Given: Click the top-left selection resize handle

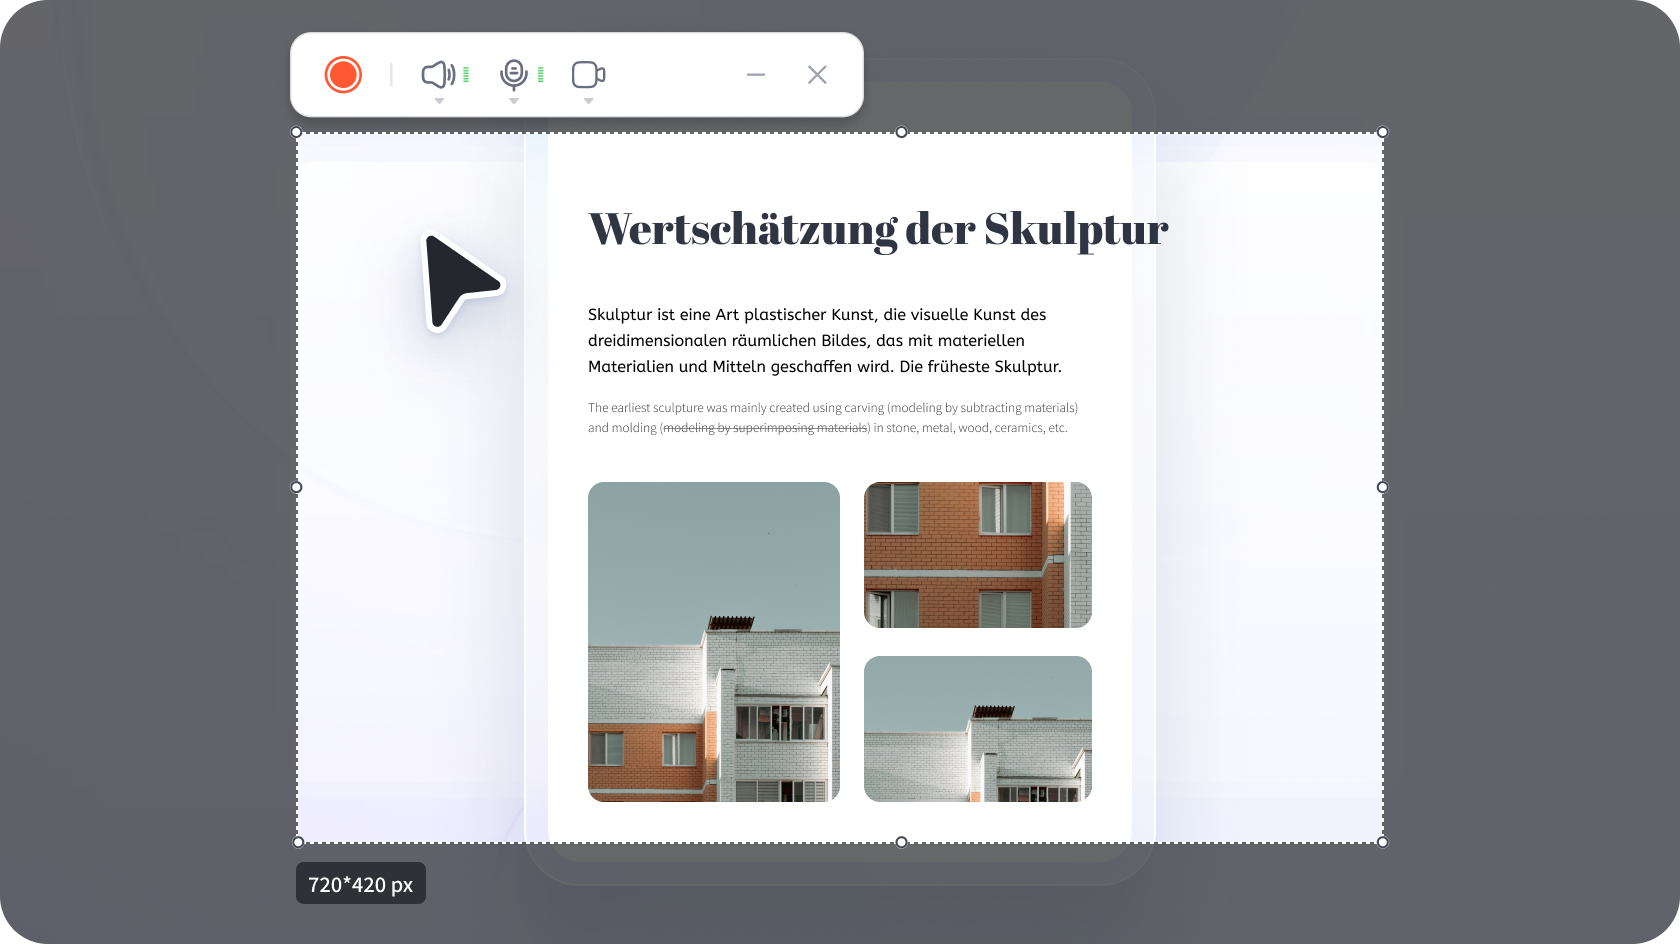Looking at the screenshot, I should pos(296,132).
